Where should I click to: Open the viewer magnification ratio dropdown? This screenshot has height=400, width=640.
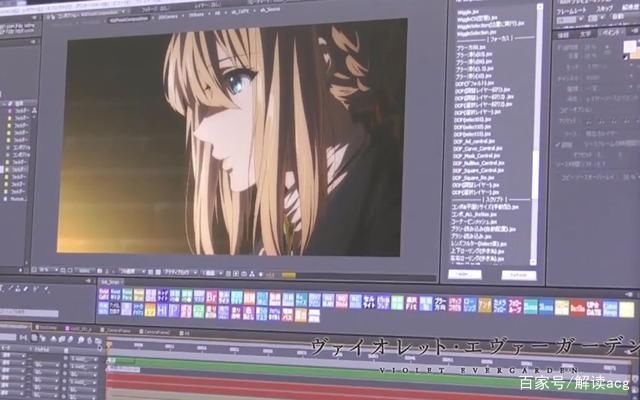click(49, 269)
